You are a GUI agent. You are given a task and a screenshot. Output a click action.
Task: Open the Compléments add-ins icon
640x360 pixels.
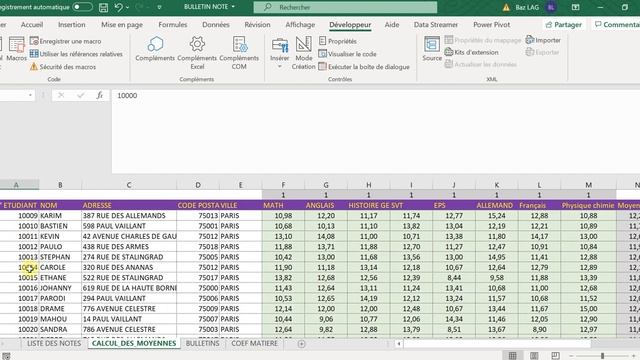tap(155, 49)
